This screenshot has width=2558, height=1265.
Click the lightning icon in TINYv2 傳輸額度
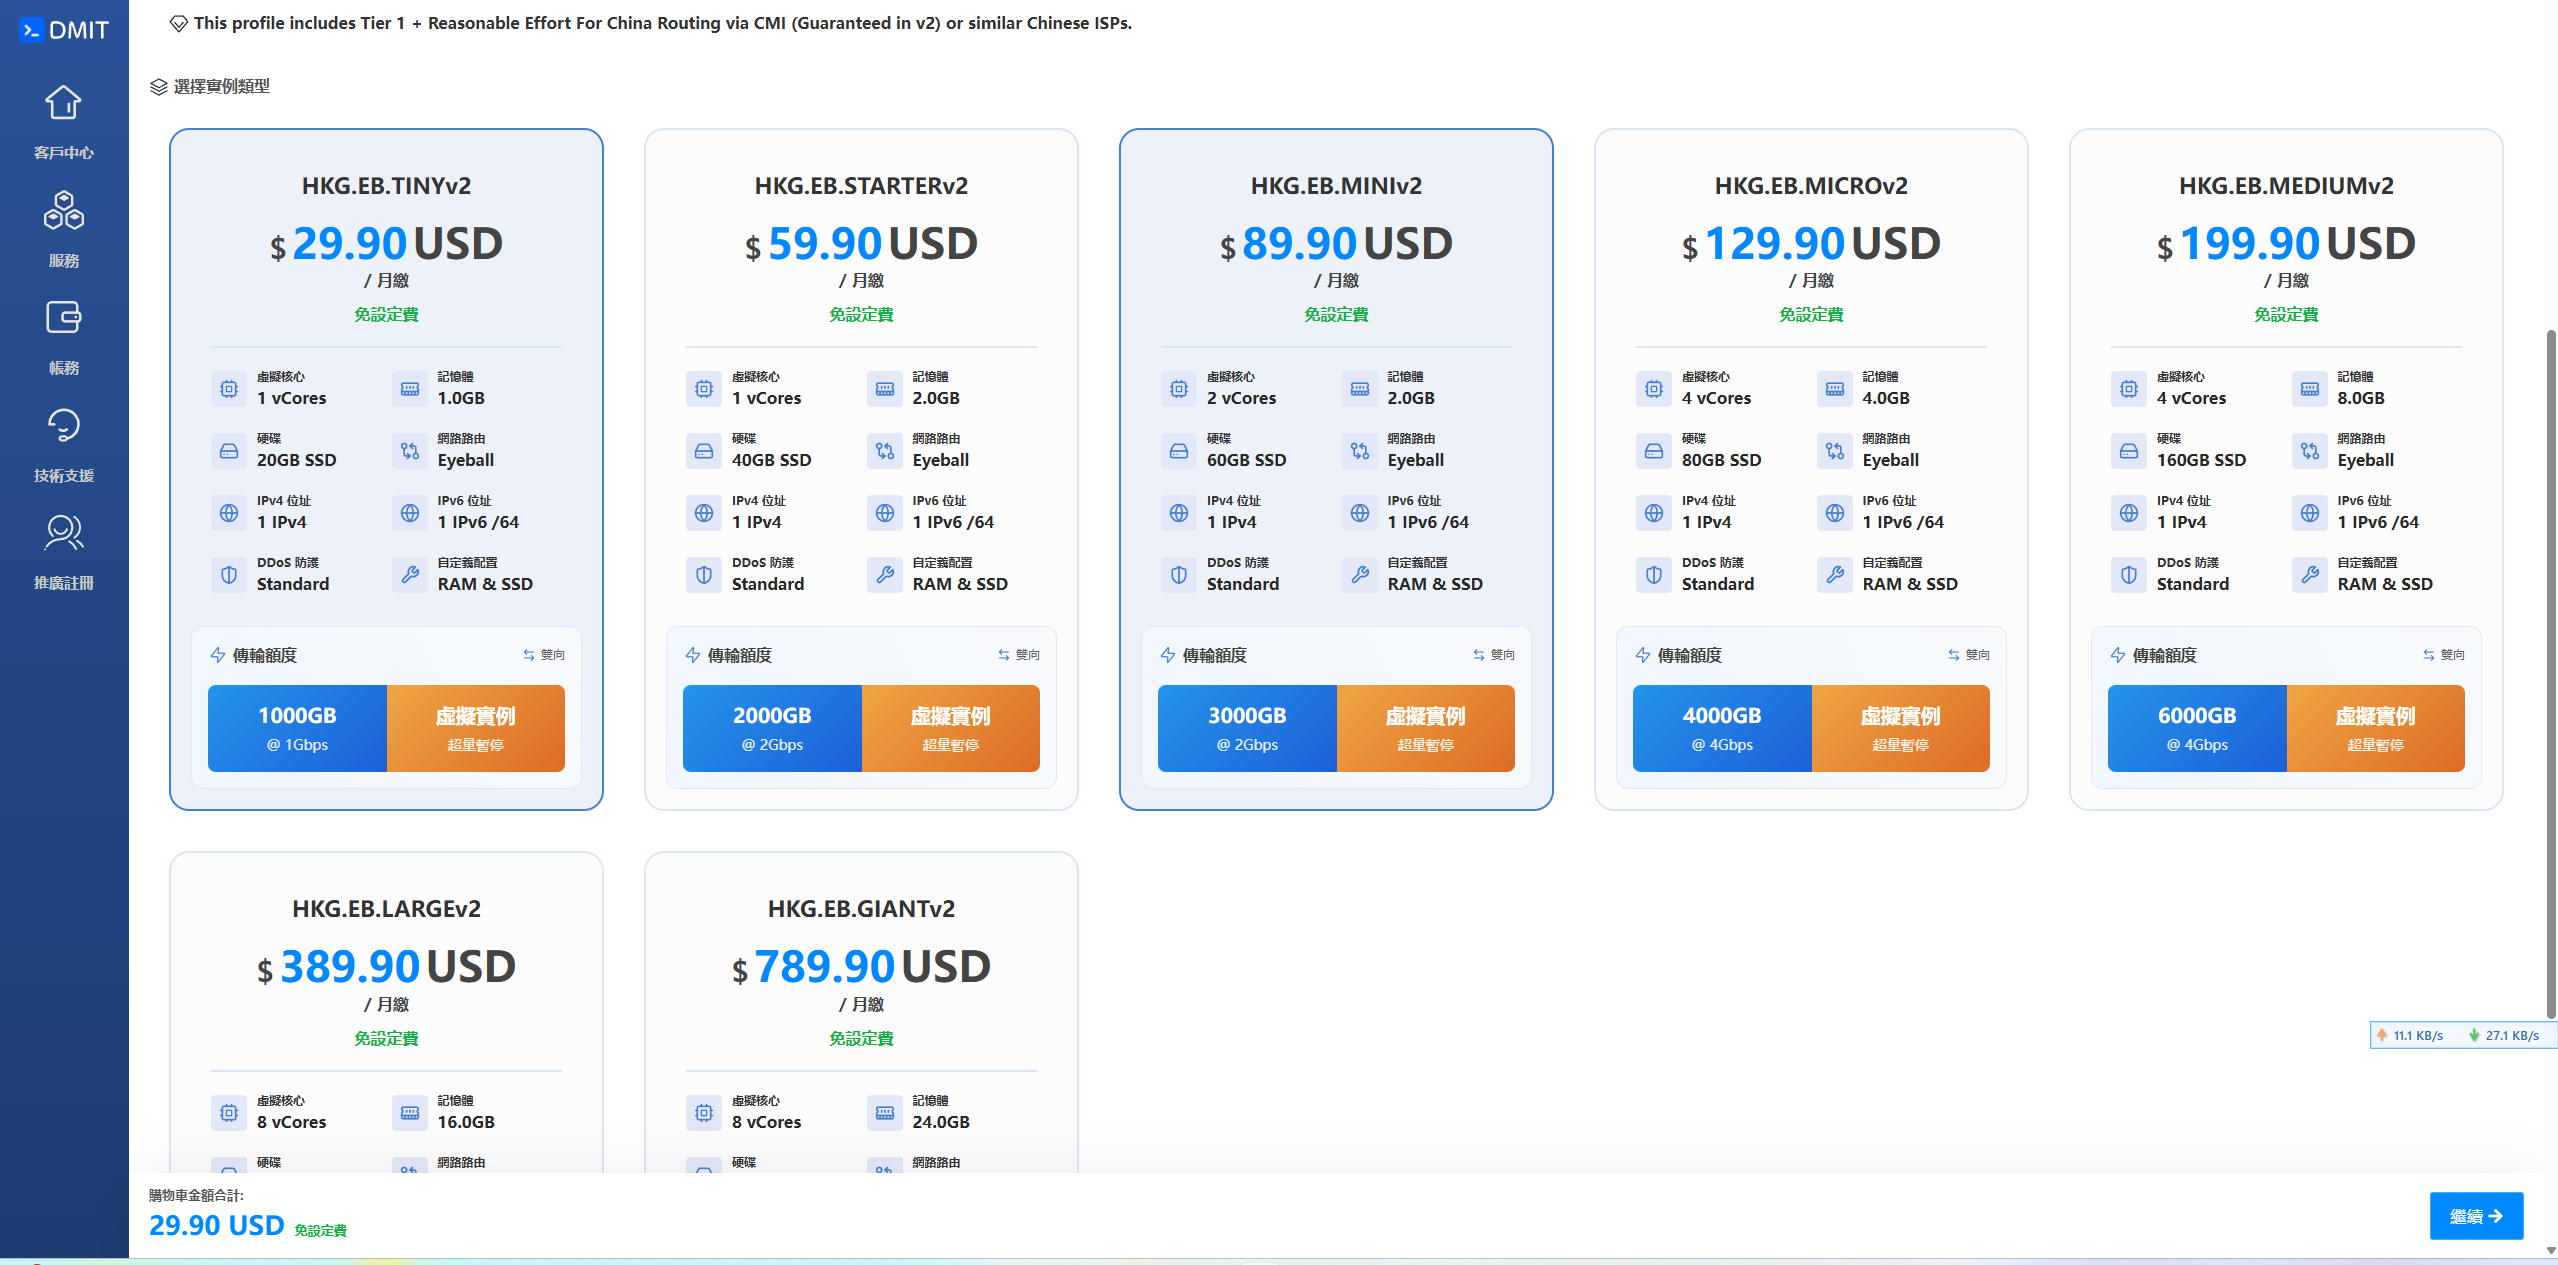click(x=218, y=655)
